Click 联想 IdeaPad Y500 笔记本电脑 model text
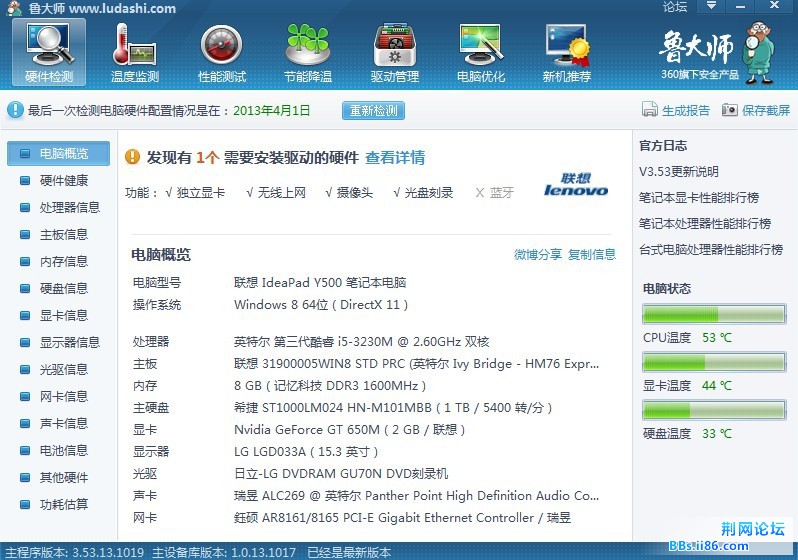The height and width of the screenshot is (560, 798). [320, 283]
